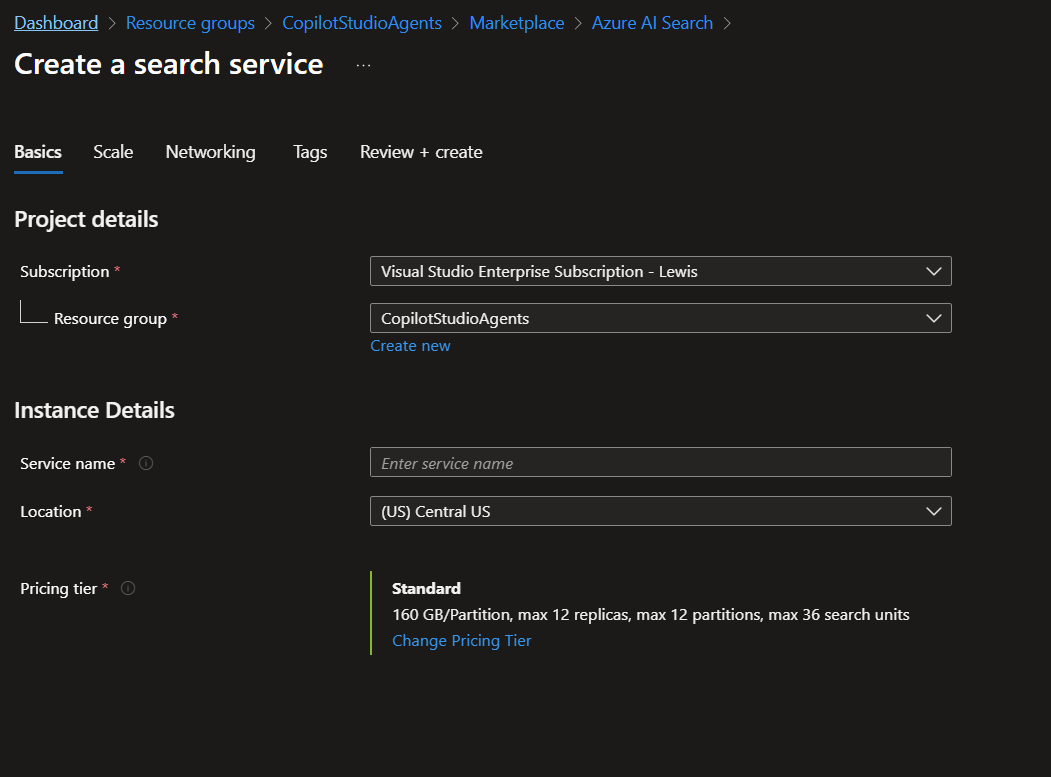Image resolution: width=1051 pixels, height=777 pixels.
Task: Click the Subscription dropdown chevron
Action: 933,270
